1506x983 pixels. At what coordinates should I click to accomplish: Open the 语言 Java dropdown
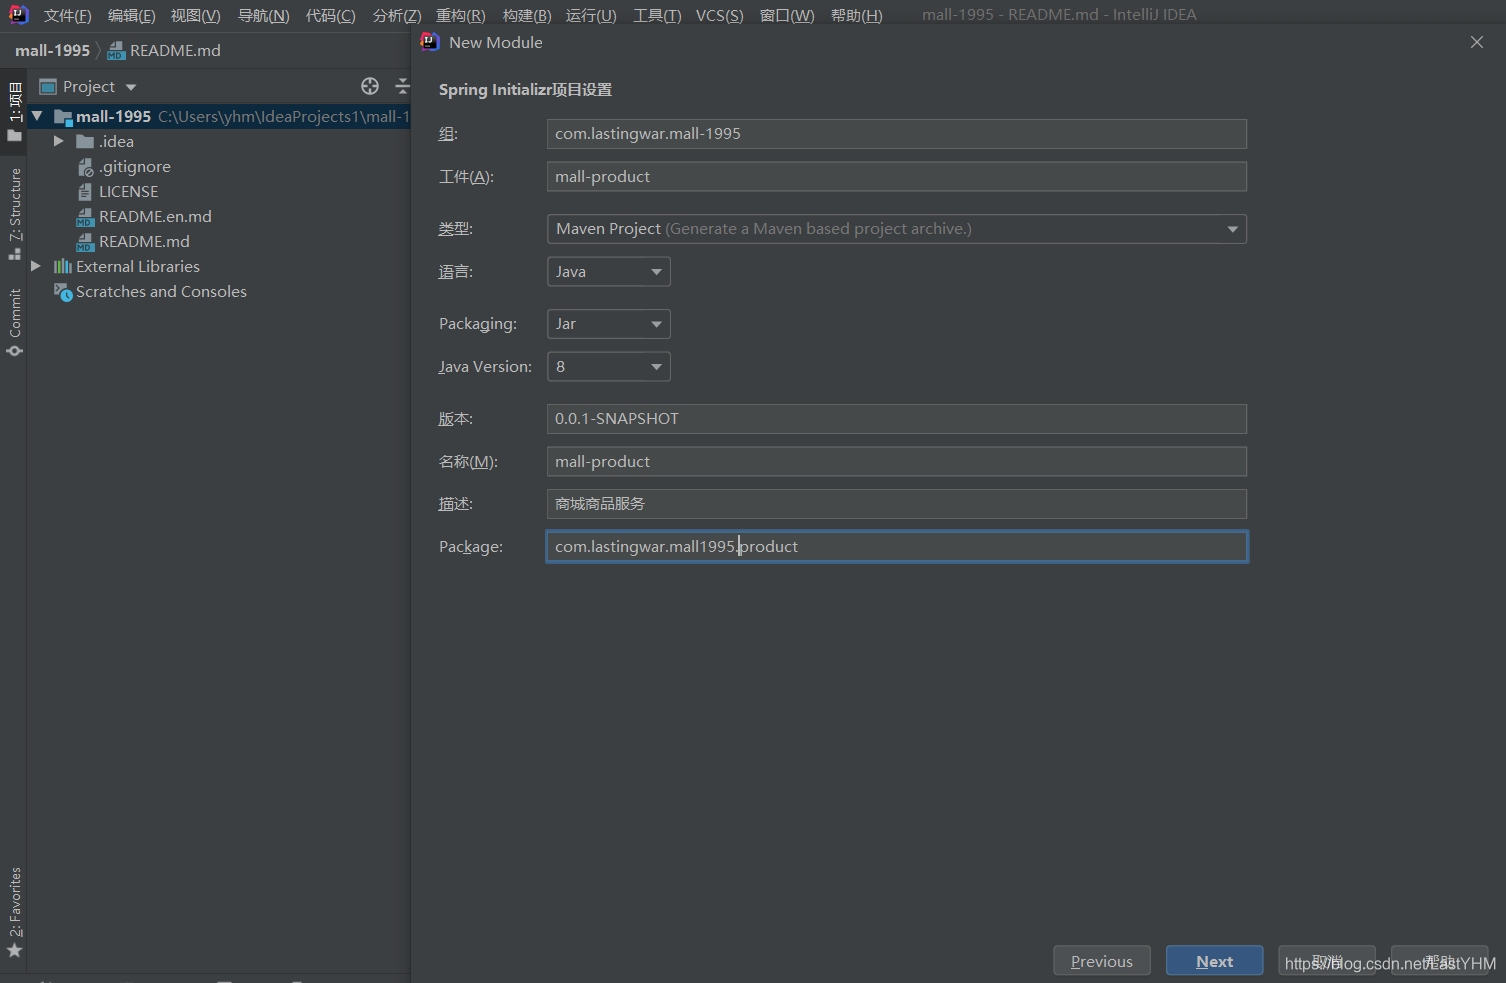pos(608,272)
